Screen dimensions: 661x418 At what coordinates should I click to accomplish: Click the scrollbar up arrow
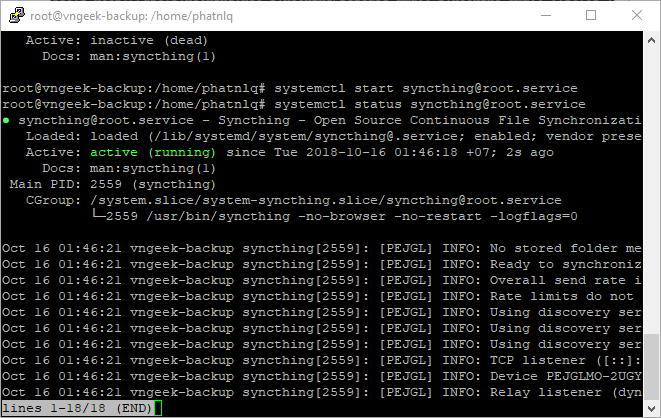[651, 40]
